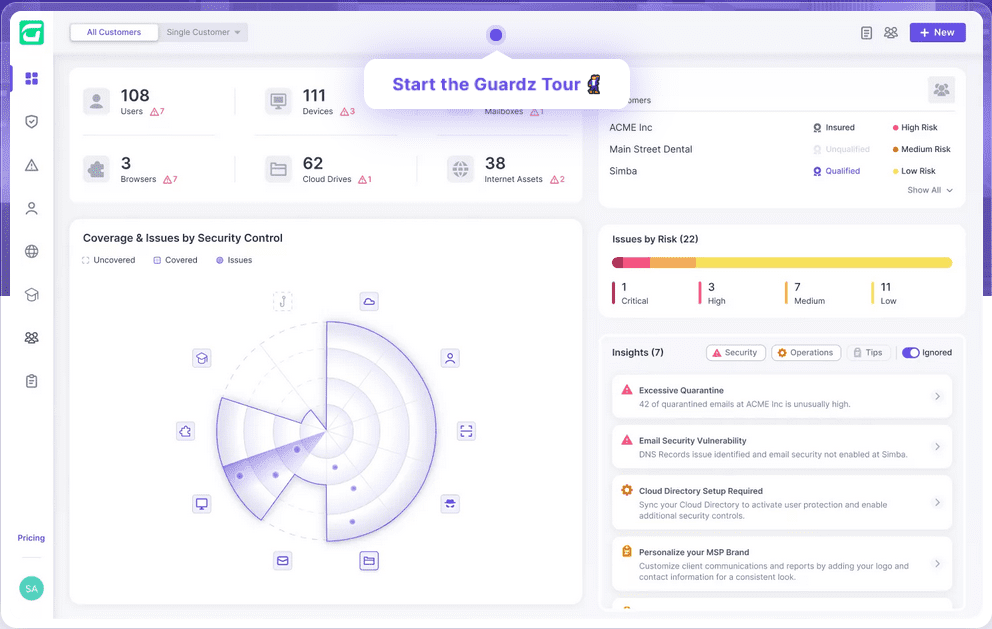Viewport: 992px width, 629px height.
Task: Select the envelope email icon on radar chart
Action: [282, 561]
